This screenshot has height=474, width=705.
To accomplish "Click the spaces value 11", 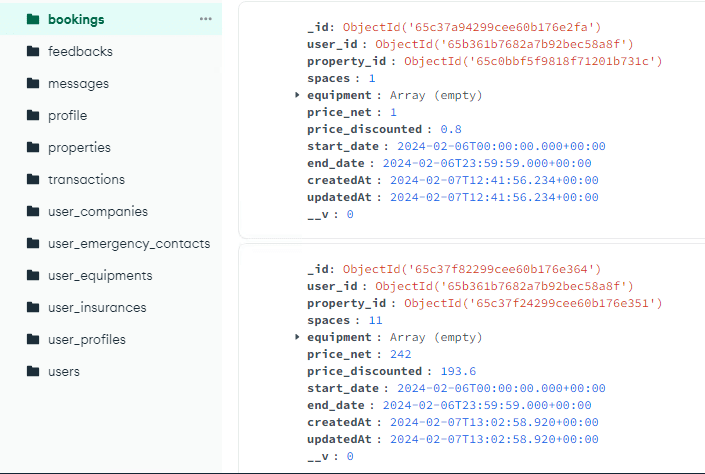I will (376, 320).
